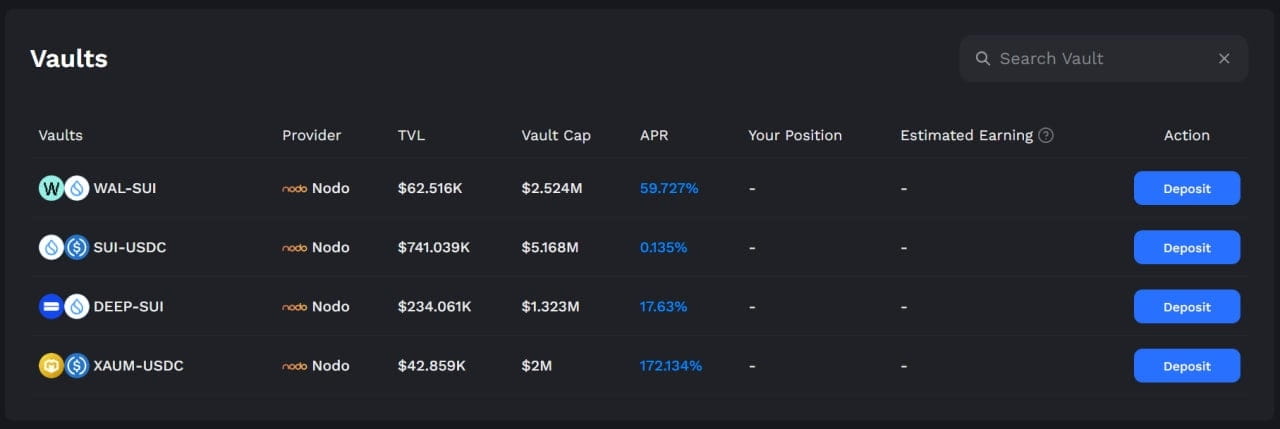The image size is (1280, 429).
Task: Click the WAL-SUI token pair icon
Action: point(64,188)
